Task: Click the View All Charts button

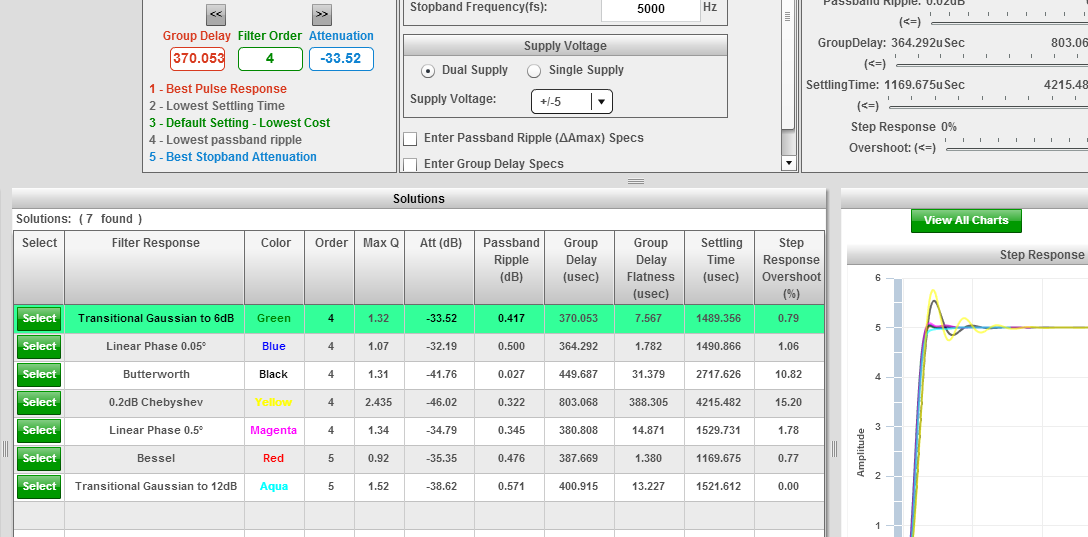Action: [965, 220]
